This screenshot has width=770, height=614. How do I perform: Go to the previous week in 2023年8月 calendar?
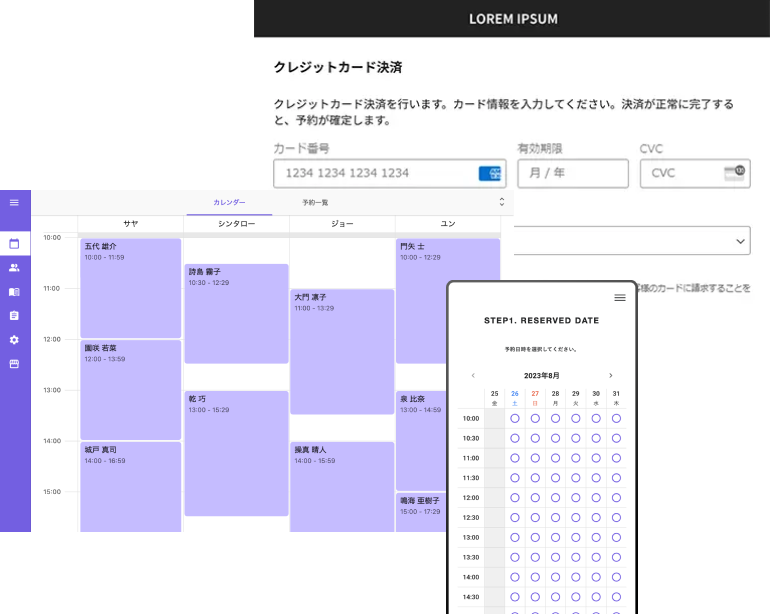(x=473, y=375)
